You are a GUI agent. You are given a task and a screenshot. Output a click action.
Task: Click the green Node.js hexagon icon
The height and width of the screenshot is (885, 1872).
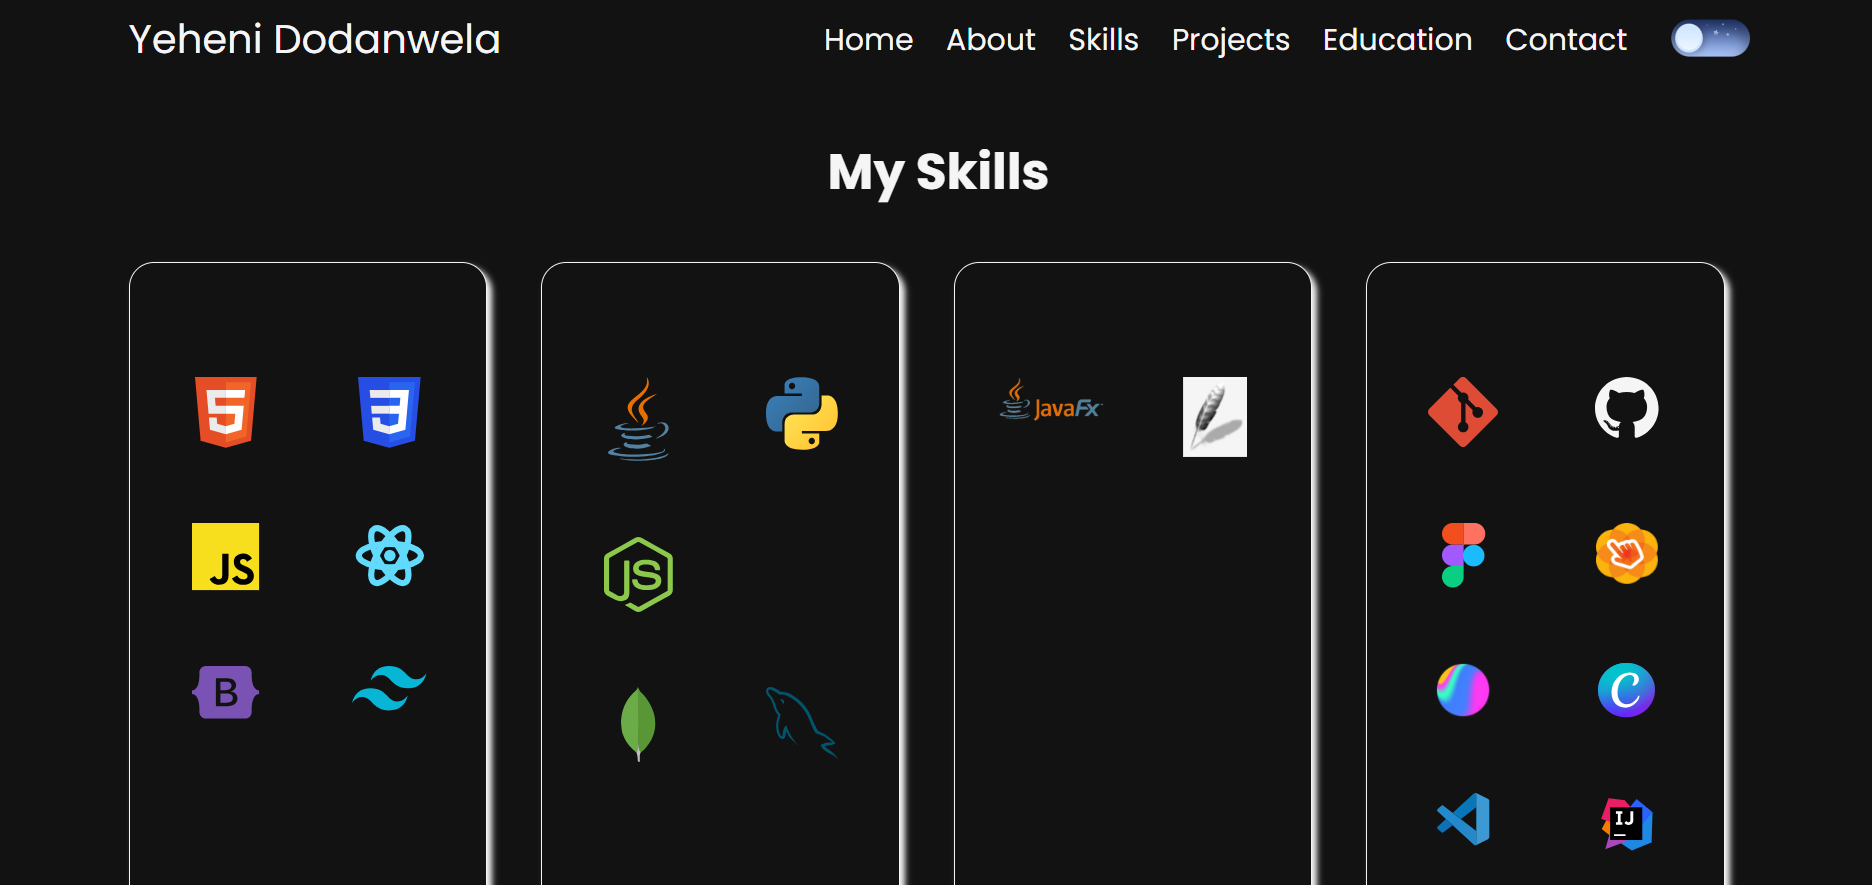[x=639, y=574]
